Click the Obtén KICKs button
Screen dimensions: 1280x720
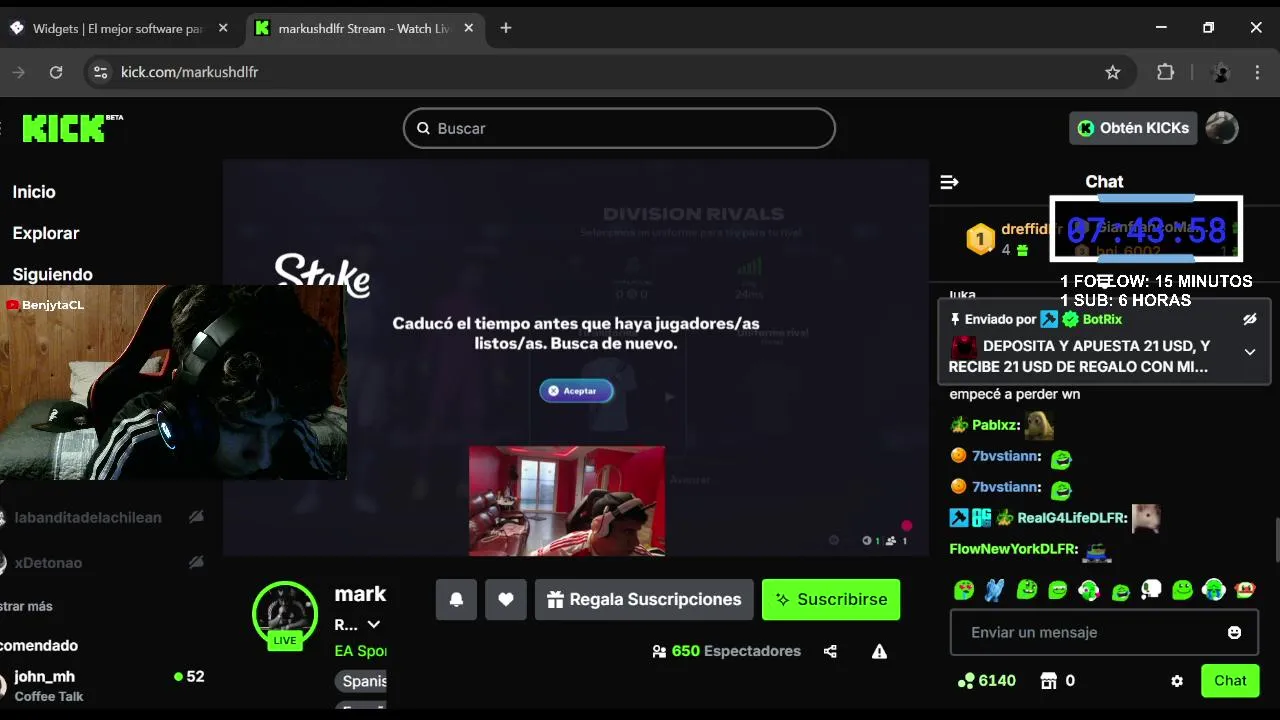(1133, 128)
